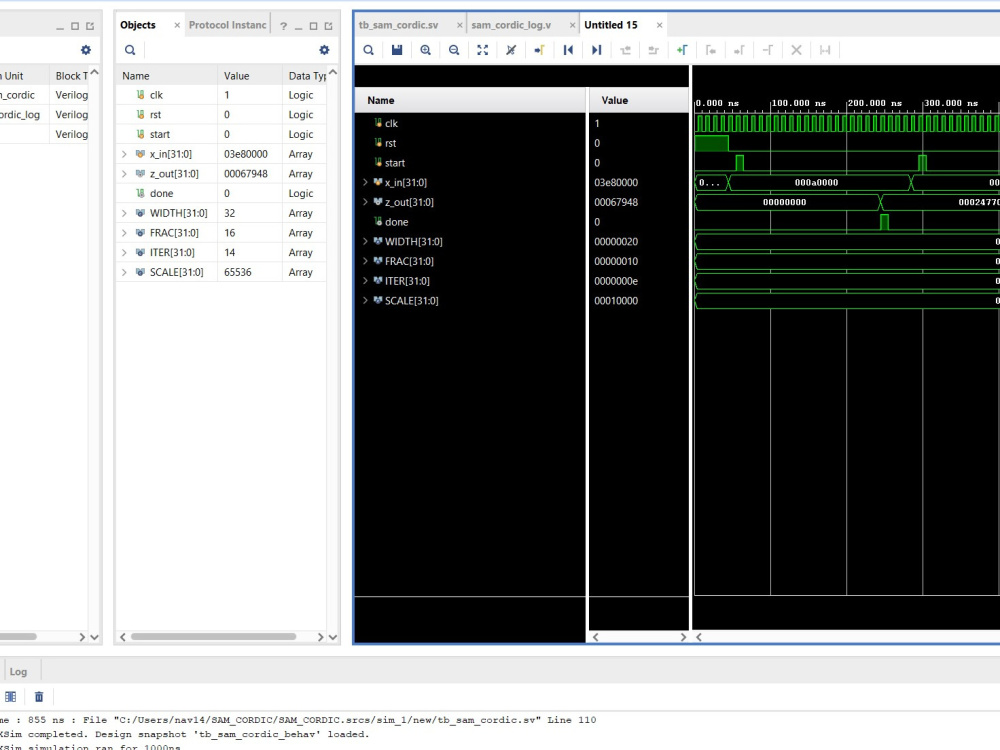The height and width of the screenshot is (750, 1000).
Task: Expand ITER[31:0] in waveform names
Action: 365,281
